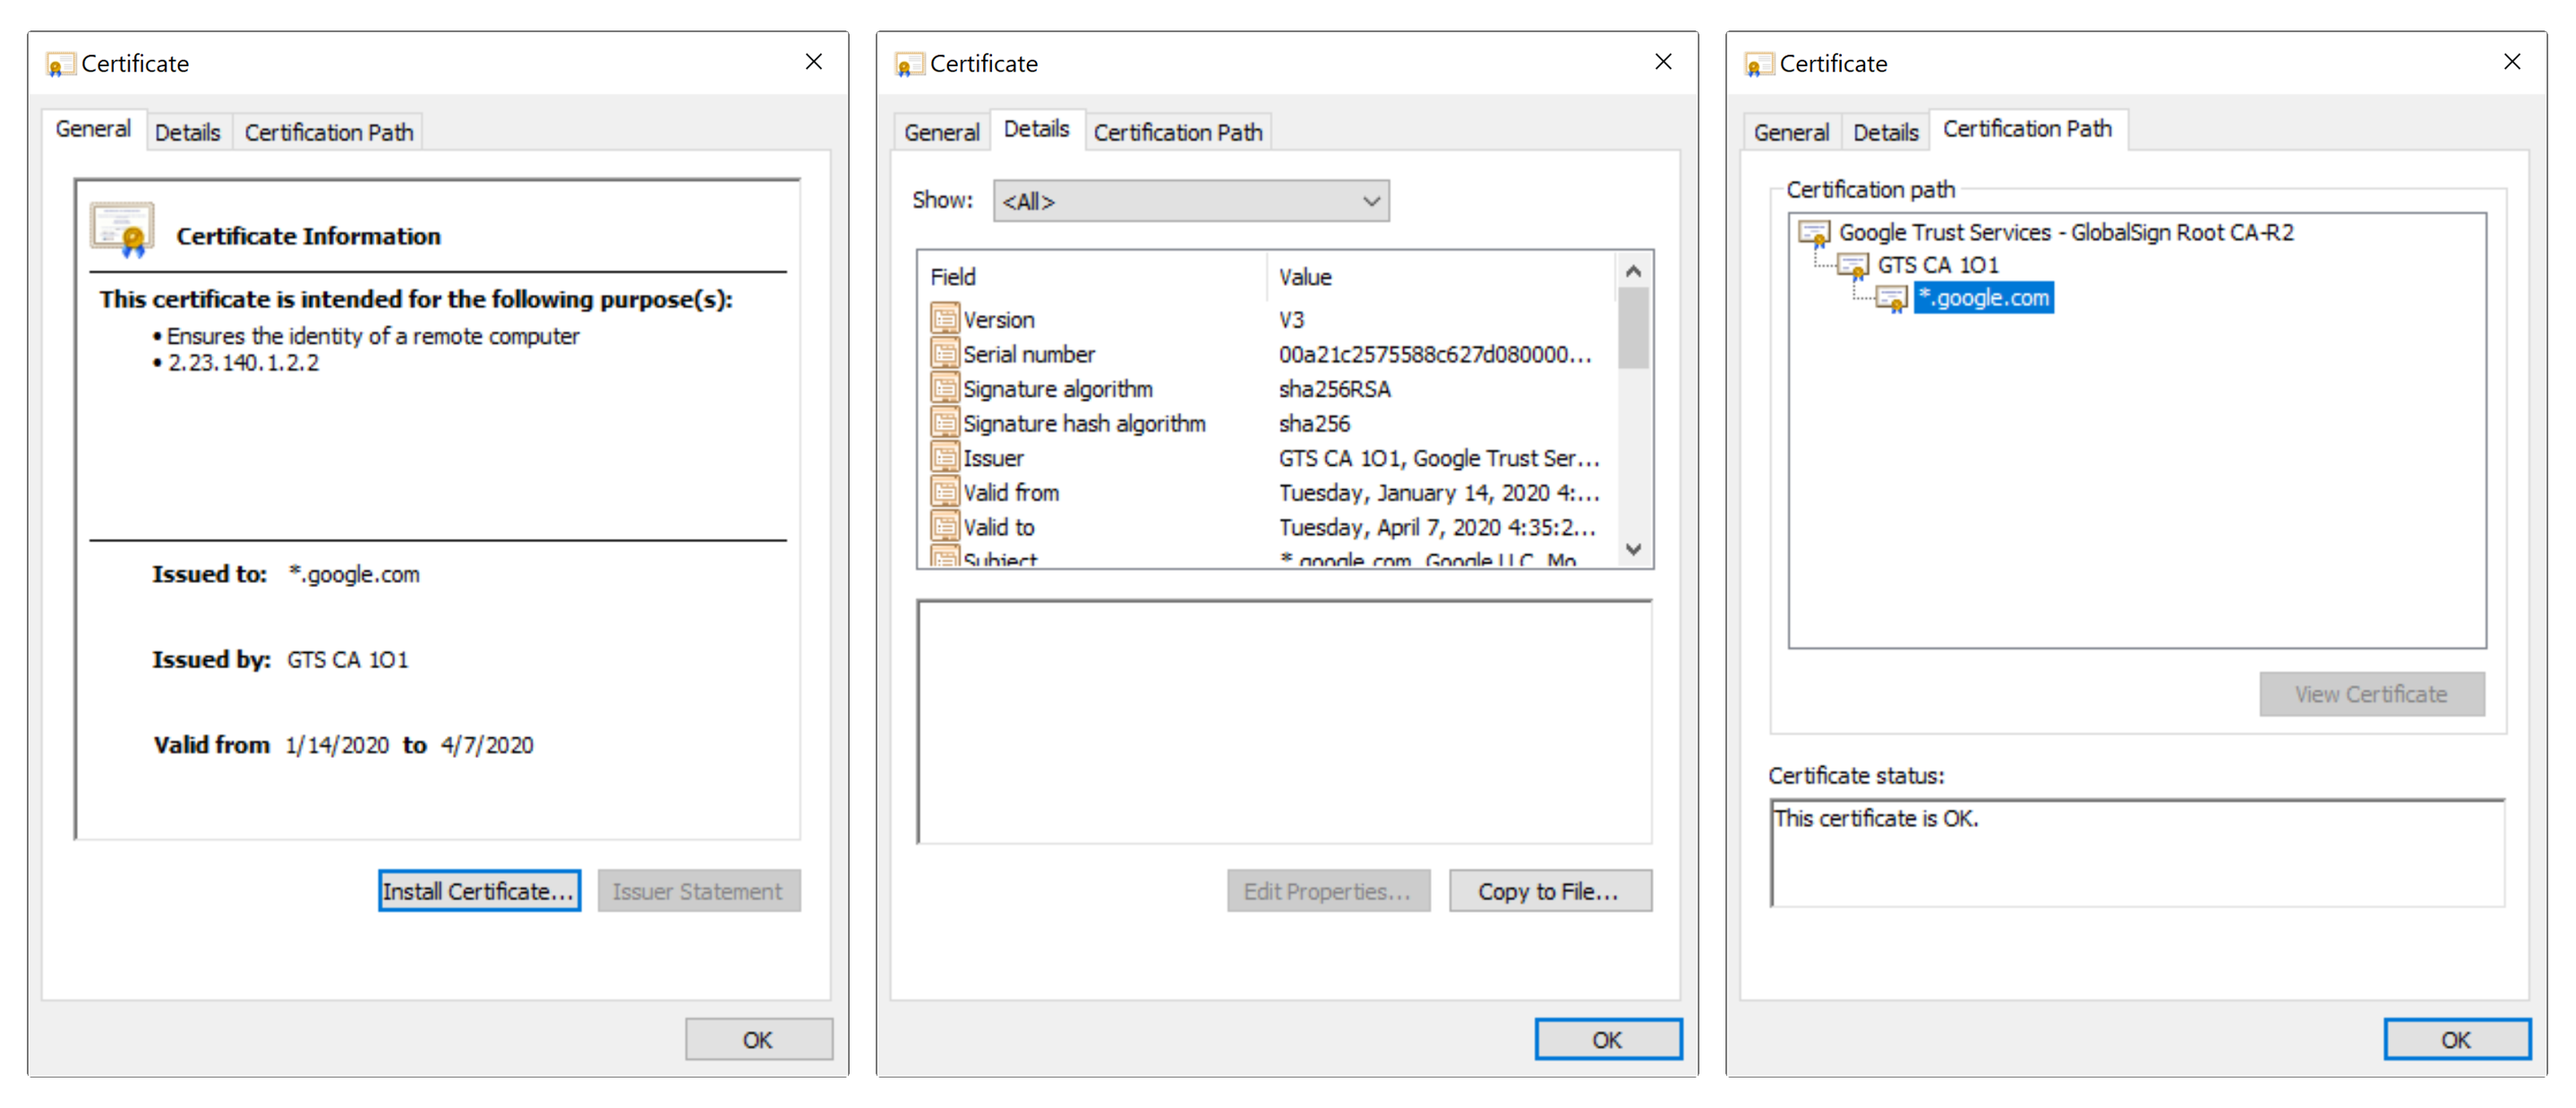
Task: Click the View Certificate button
Action: point(2371,693)
